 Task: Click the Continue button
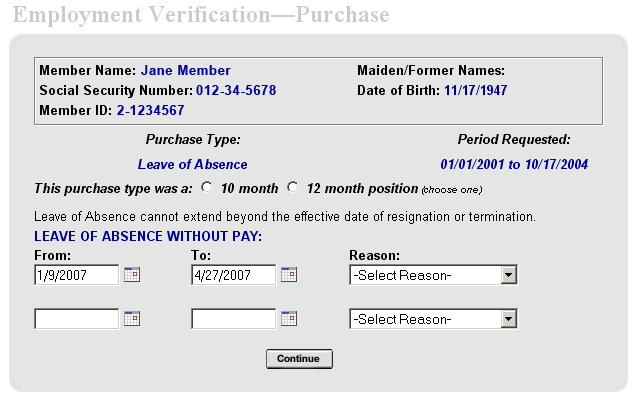click(x=299, y=359)
